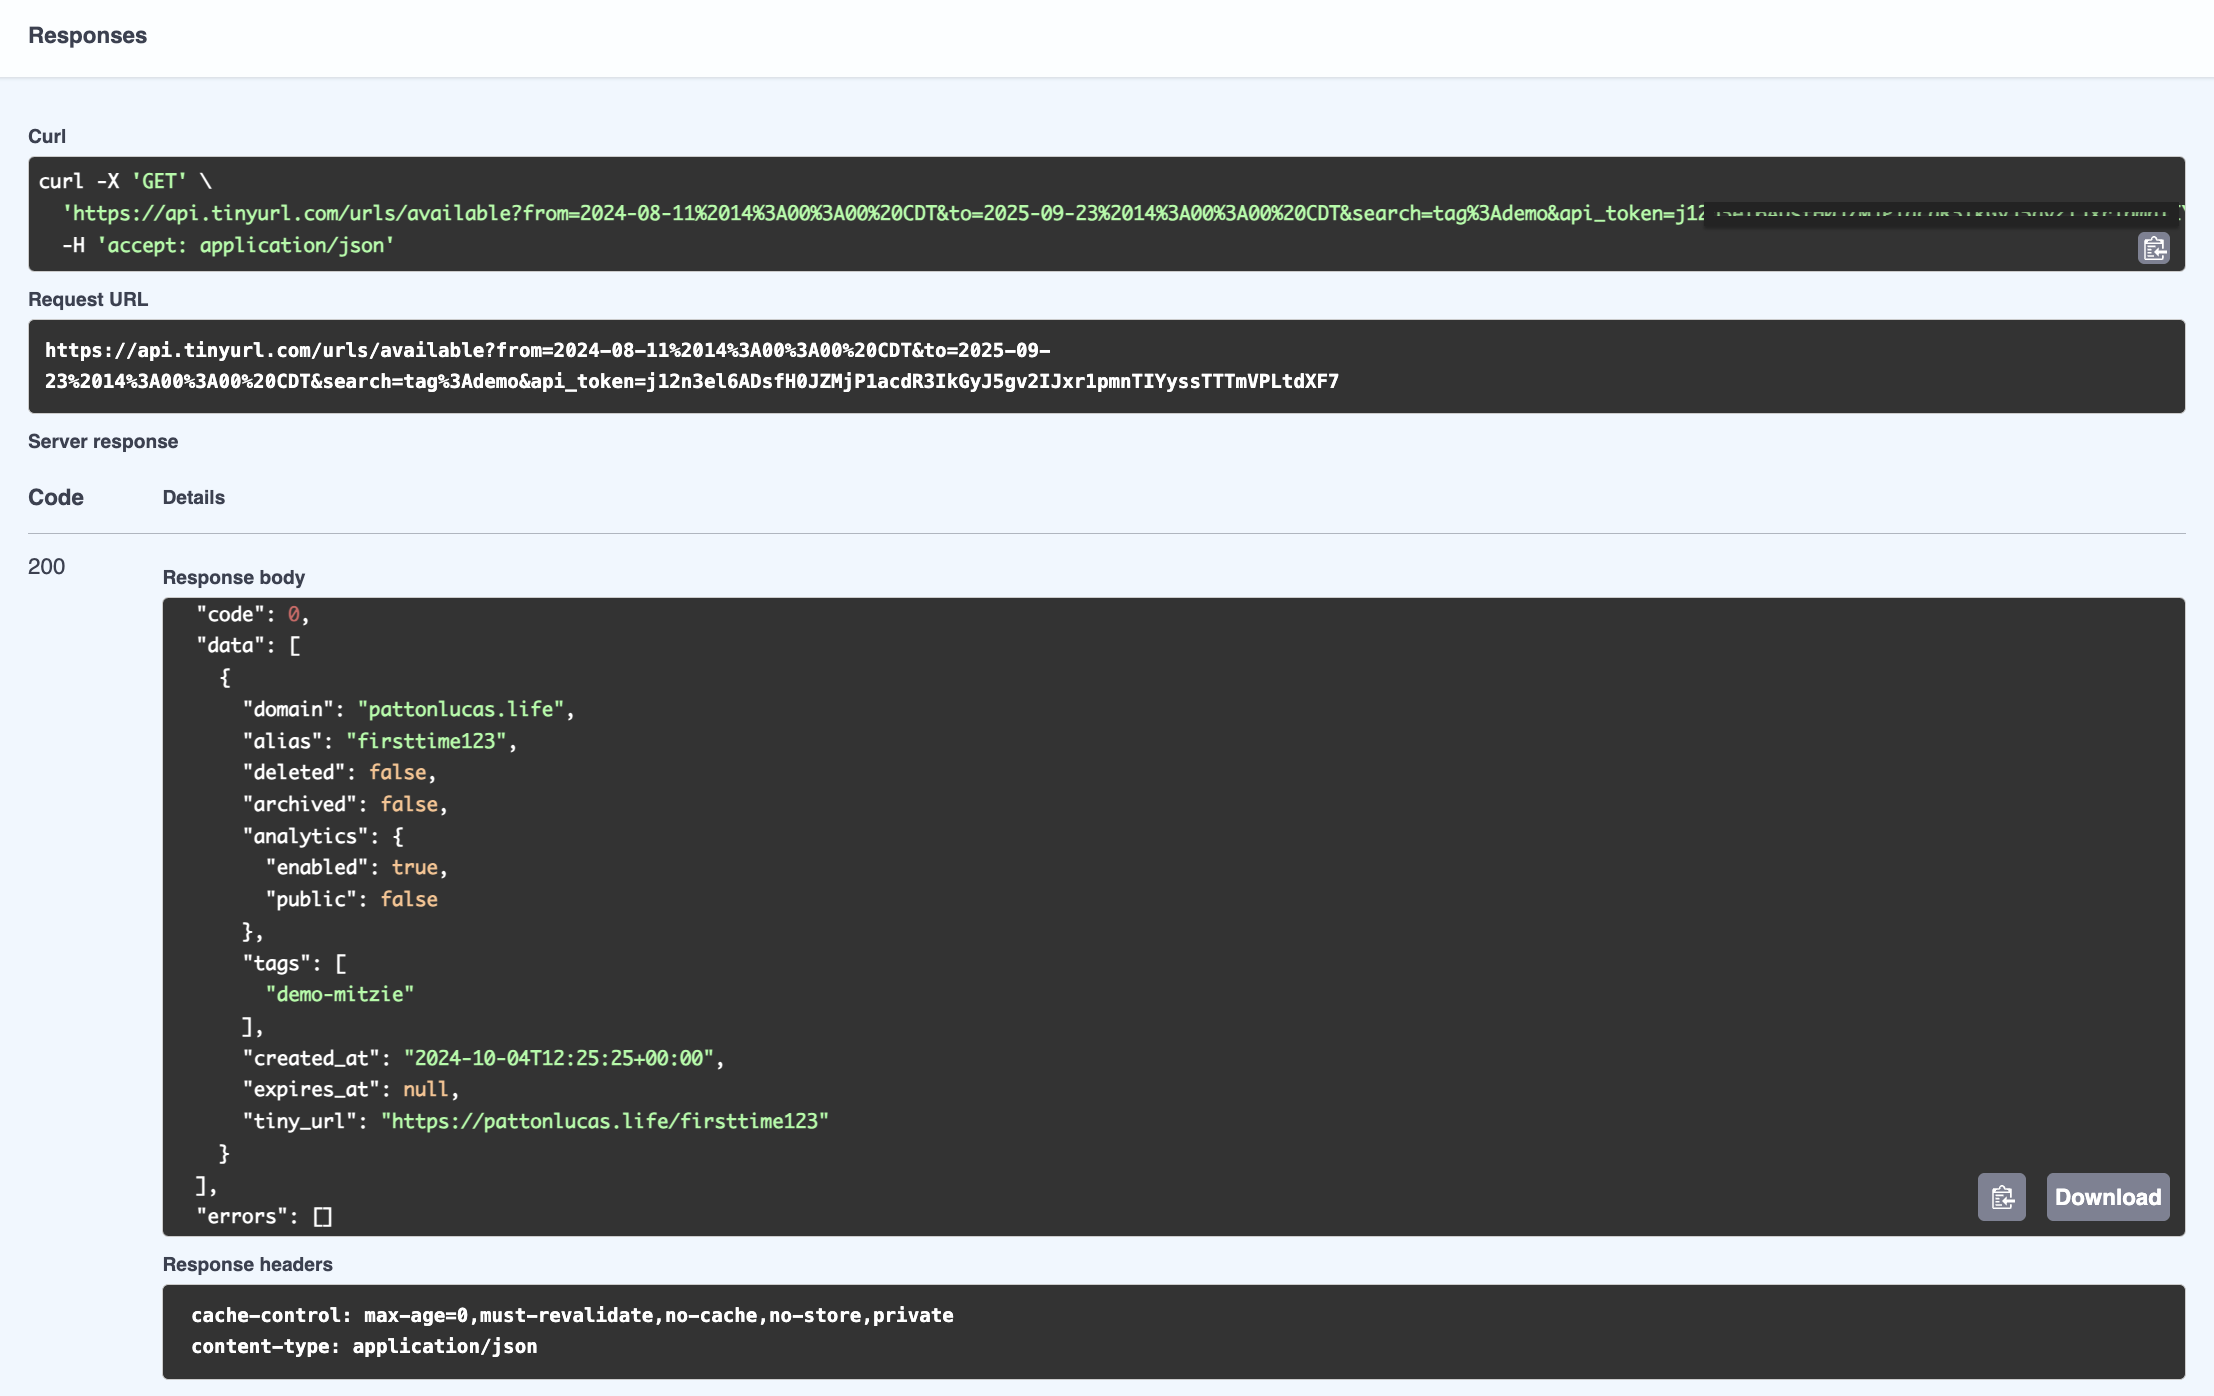Click the cache-control response header line
Image resolution: width=2214 pixels, height=1396 pixels.
pyautogui.click(x=572, y=1315)
